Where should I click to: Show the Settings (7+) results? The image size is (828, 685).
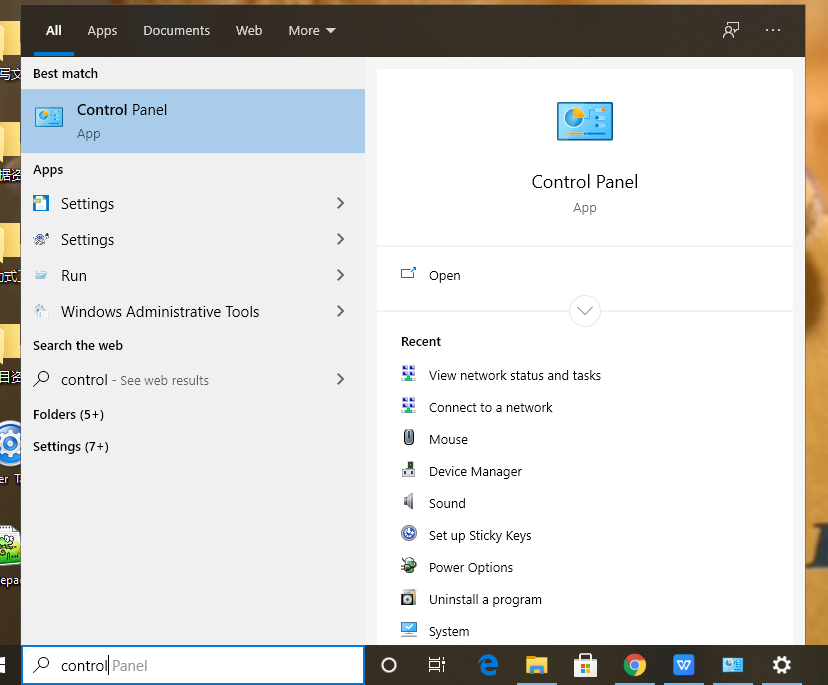[x=71, y=447]
